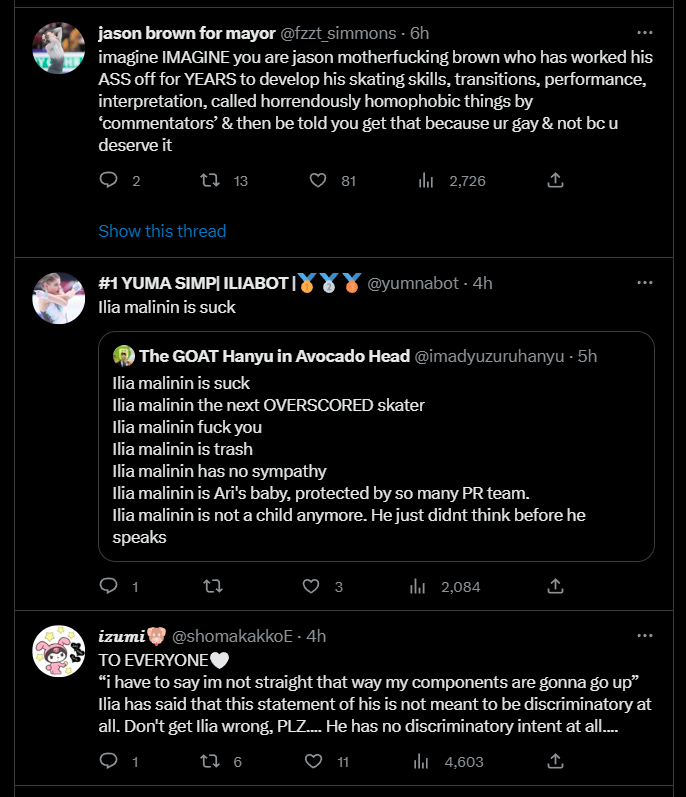View analytics for tweet with 2,726 views
The image size is (686, 797).
pos(425,181)
